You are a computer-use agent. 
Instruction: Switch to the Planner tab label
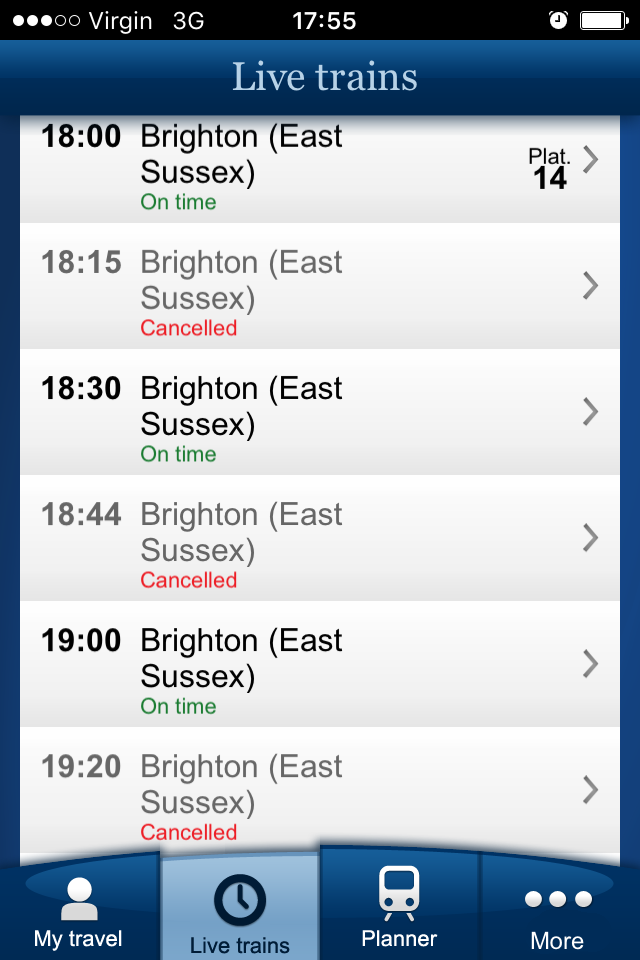click(x=399, y=939)
